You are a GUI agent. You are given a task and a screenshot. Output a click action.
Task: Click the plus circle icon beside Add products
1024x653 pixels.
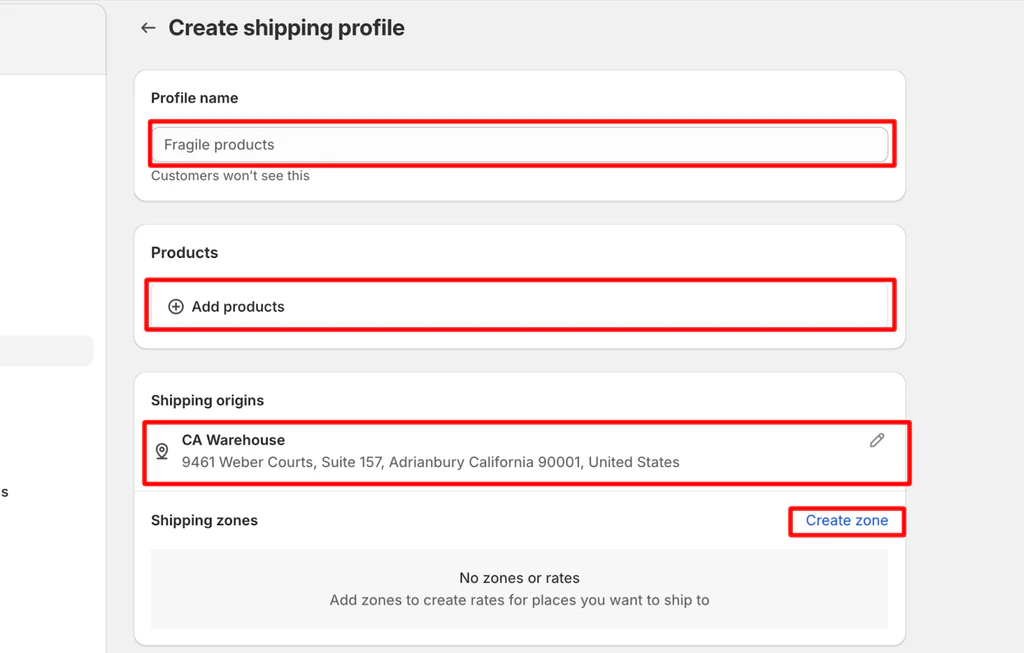click(176, 306)
